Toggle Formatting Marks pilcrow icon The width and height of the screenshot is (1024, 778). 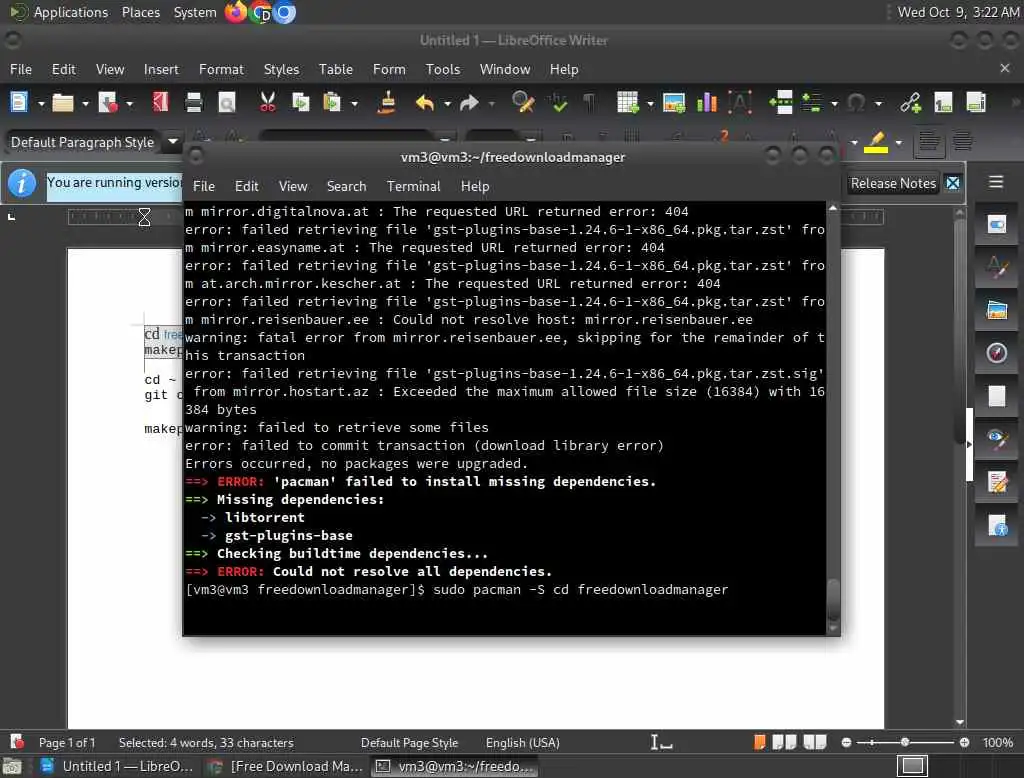pyautogui.click(x=589, y=103)
